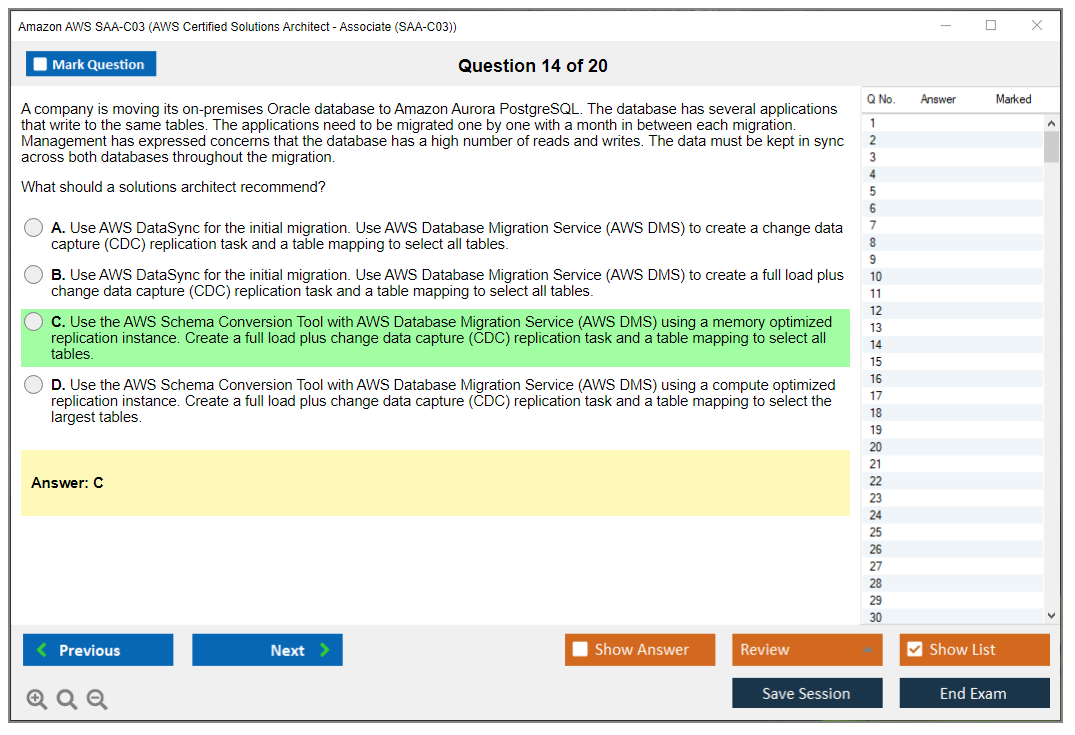Click the zoom in magnifier icon
The width and height of the screenshot is (1075, 735).
(37, 700)
